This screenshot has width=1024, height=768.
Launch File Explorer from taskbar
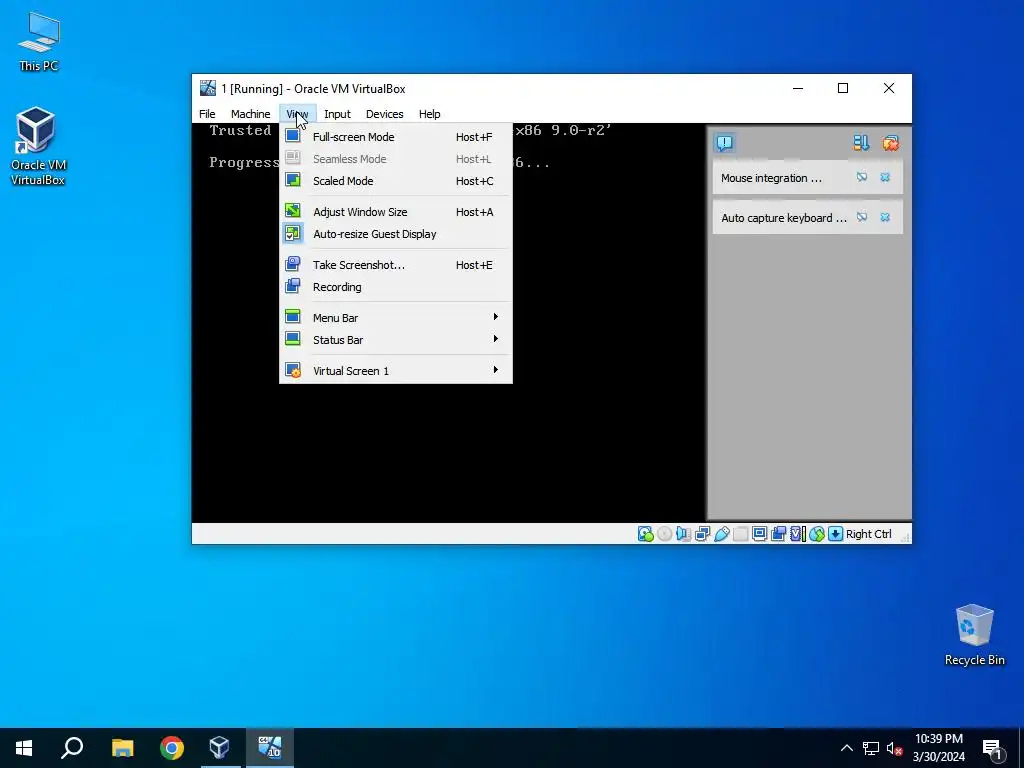click(122, 748)
